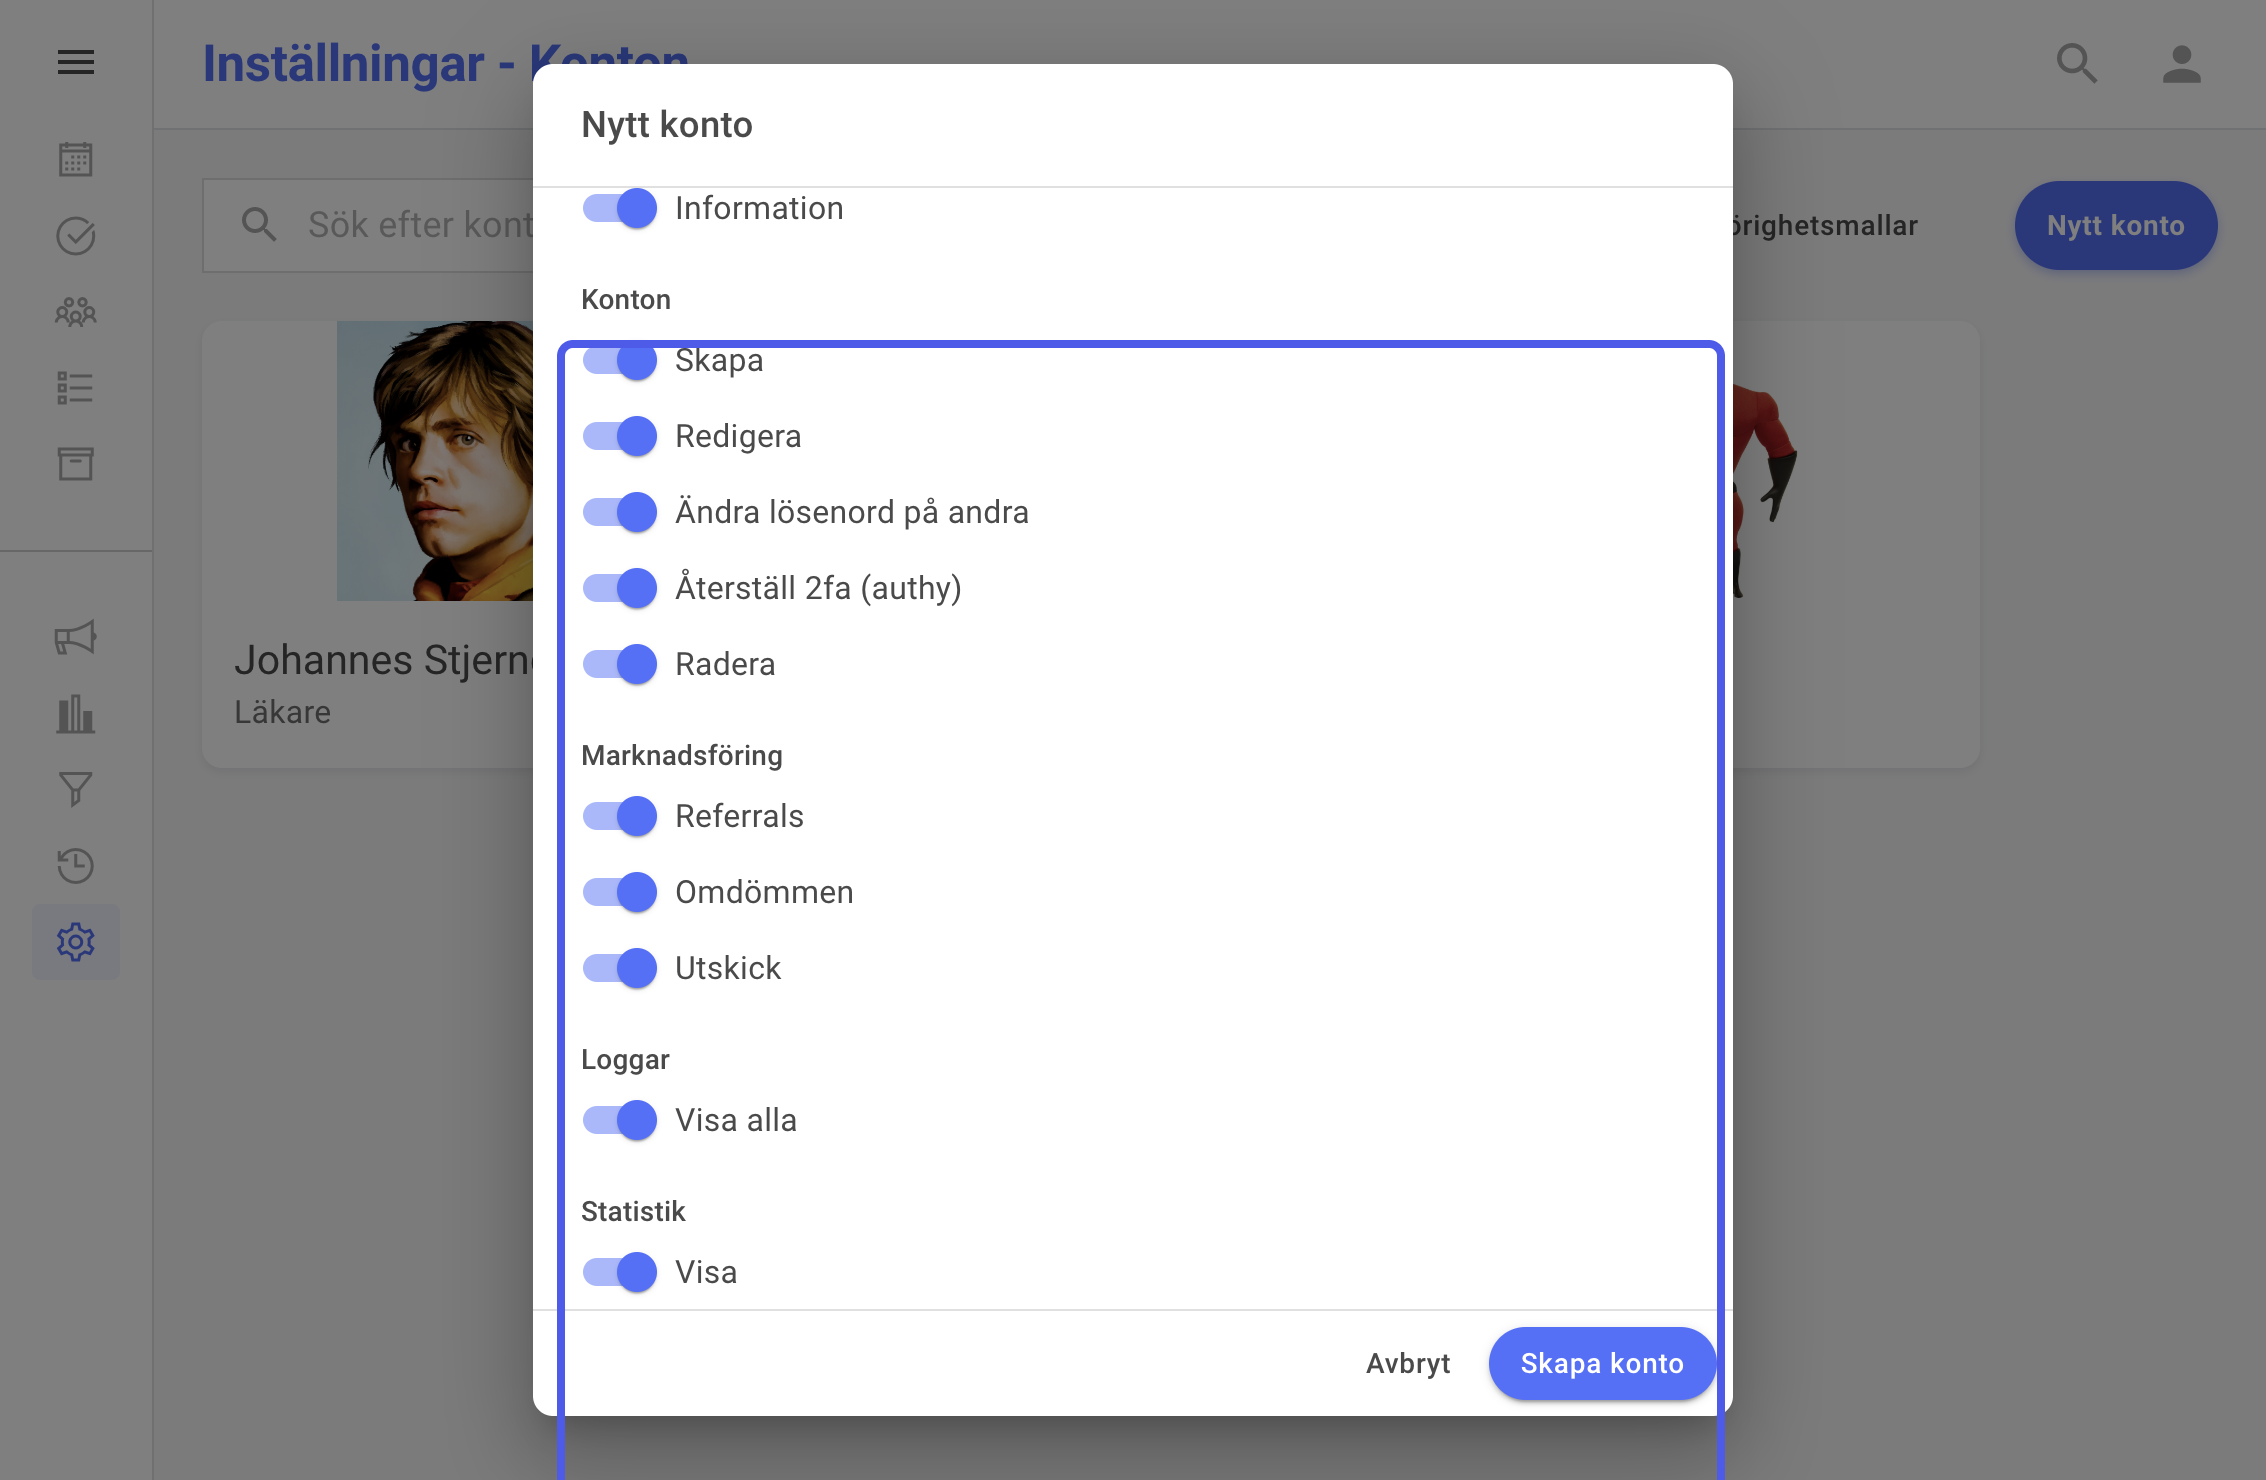Screen dimensions: 2266x1480
Task: Toggle the Redigera switch off
Action: pyautogui.click(x=620, y=436)
